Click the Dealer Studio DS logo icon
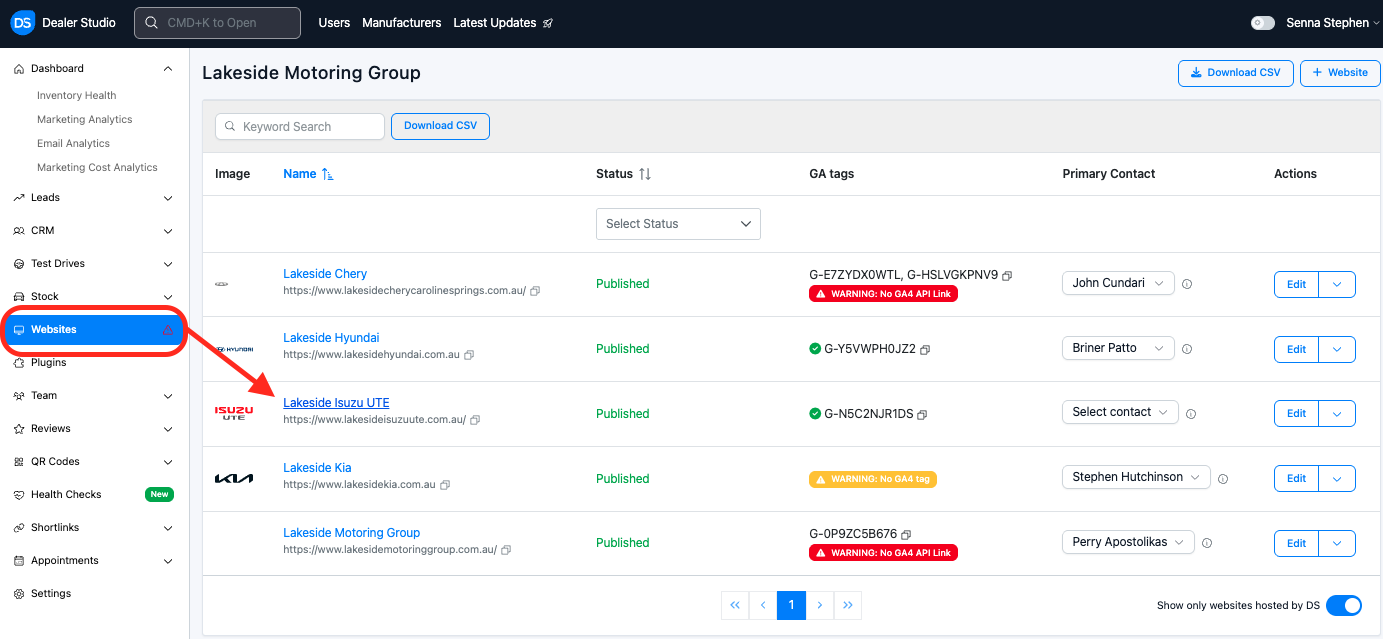 pyautogui.click(x=22, y=22)
